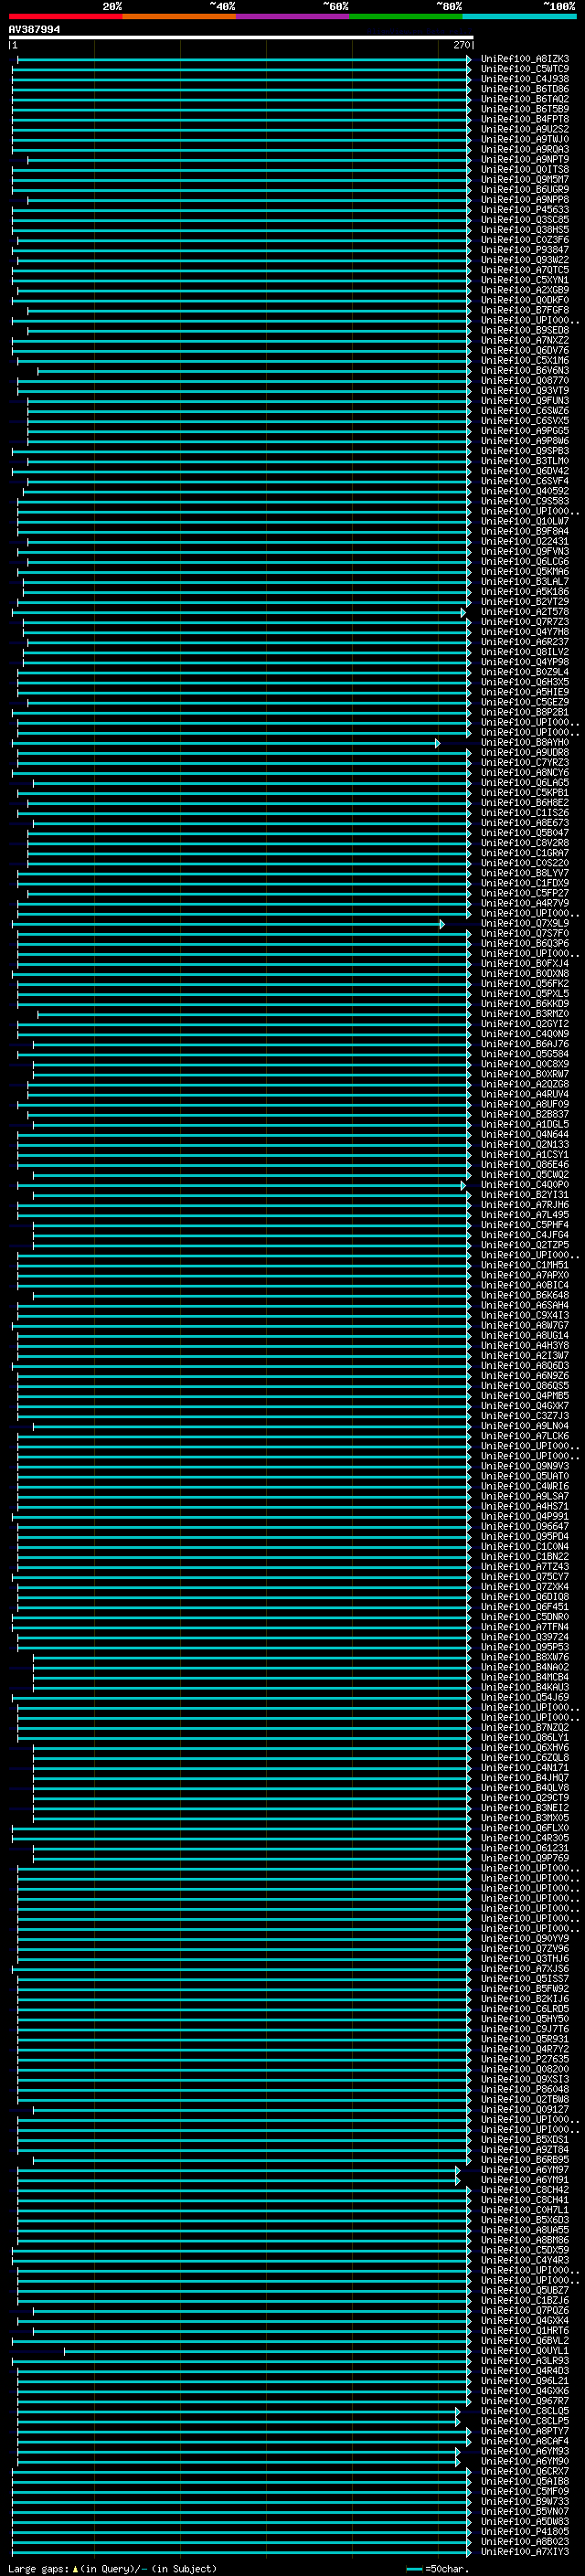Screen dimensions: 585x2576
Task: Open hit UniRef100_B6TD86
Action: click(x=525, y=89)
